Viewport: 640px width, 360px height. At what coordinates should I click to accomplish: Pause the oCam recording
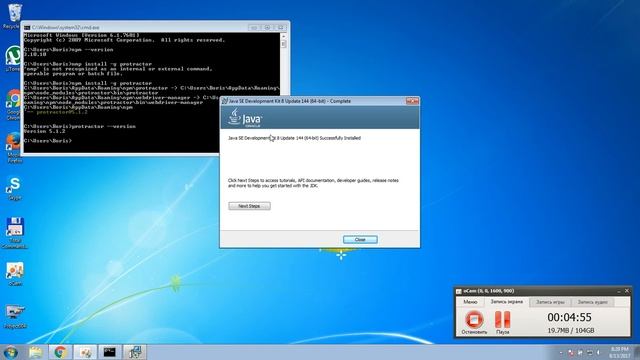tap(502, 322)
